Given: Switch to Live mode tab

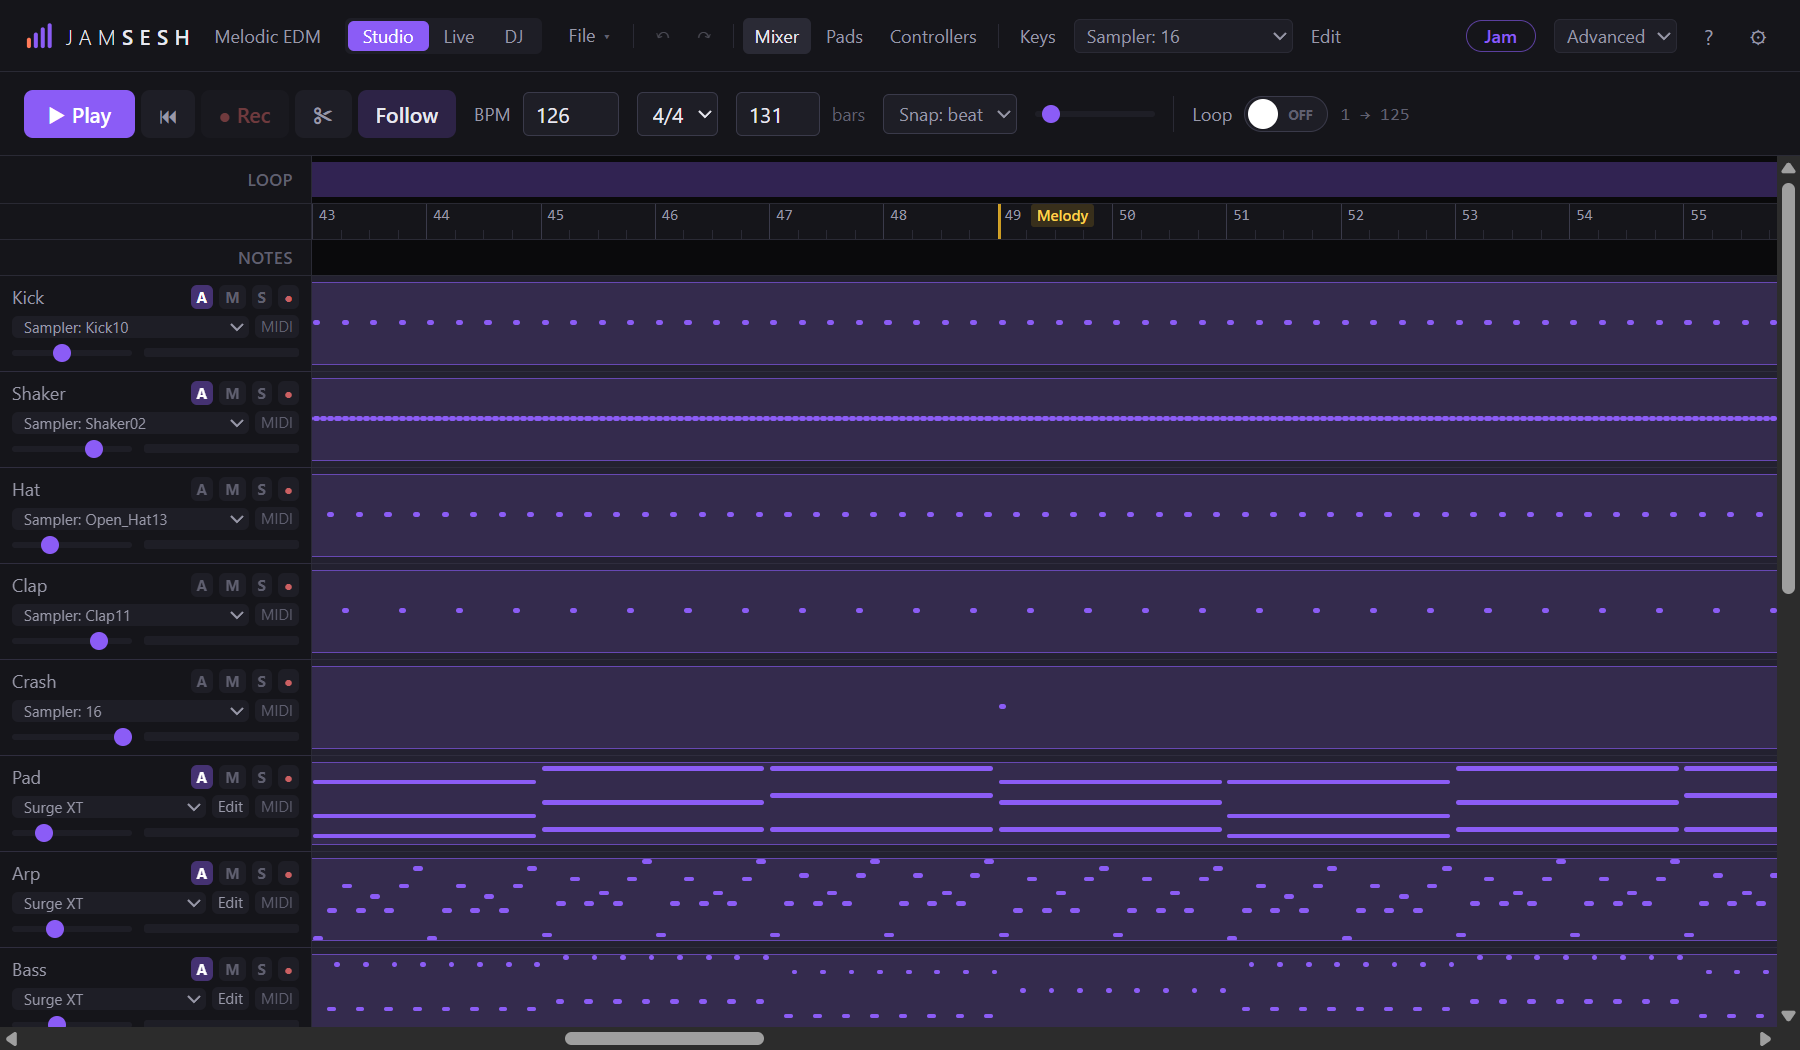Looking at the screenshot, I should tap(459, 37).
